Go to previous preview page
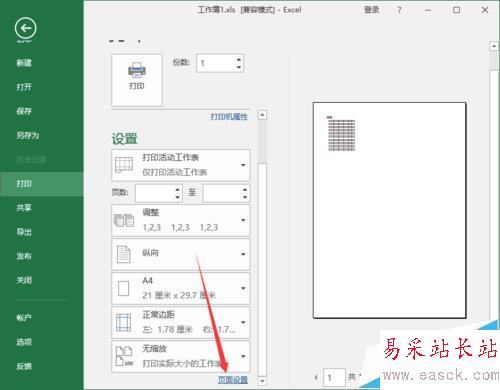500x390 pixels. 316,377
